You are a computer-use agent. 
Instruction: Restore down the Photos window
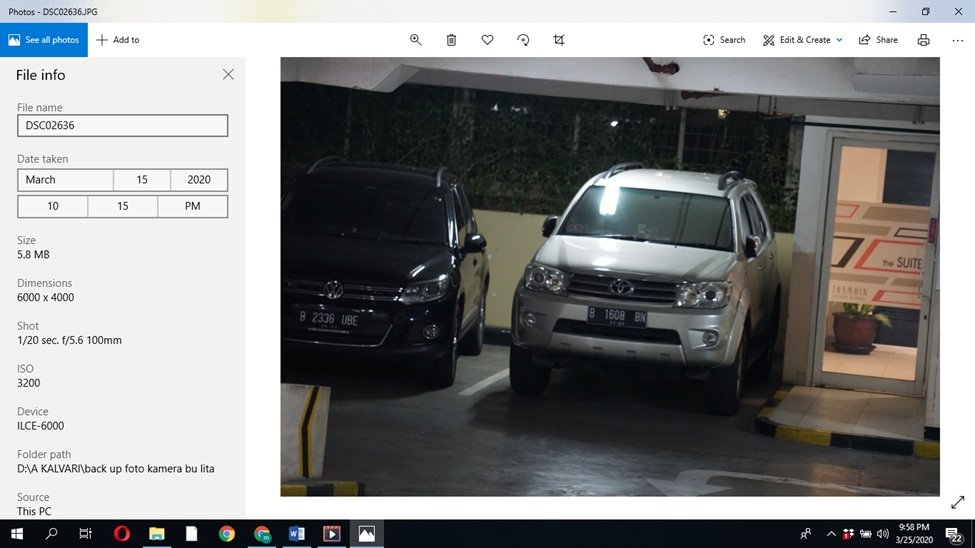[925, 11]
